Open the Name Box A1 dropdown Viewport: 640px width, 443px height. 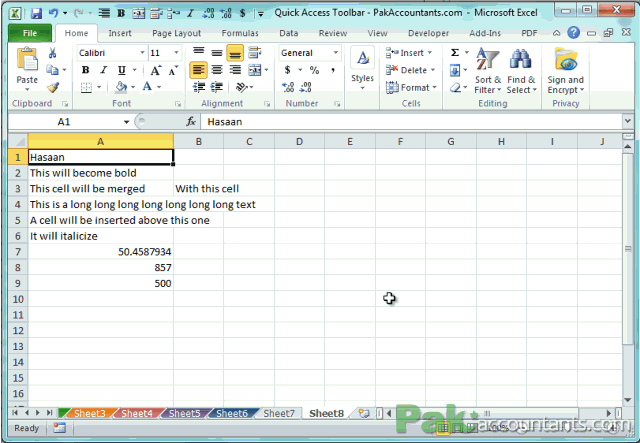tap(127, 122)
